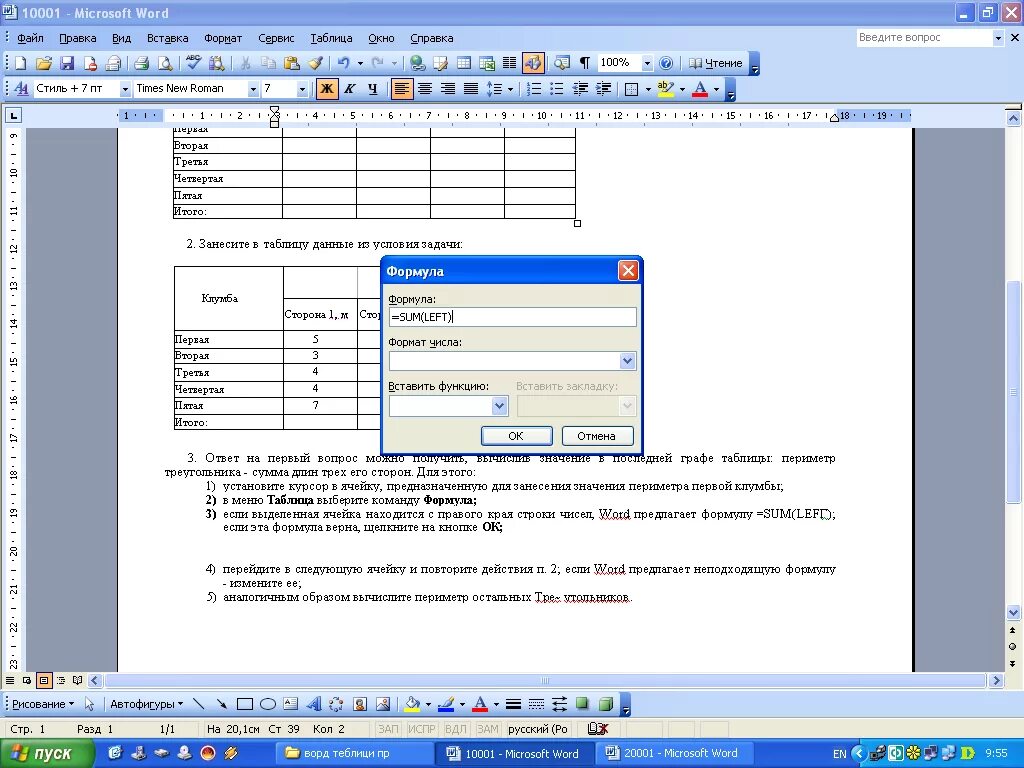Select the Format Painter brush icon
Screen dimensions: 1024x768
tap(315, 63)
